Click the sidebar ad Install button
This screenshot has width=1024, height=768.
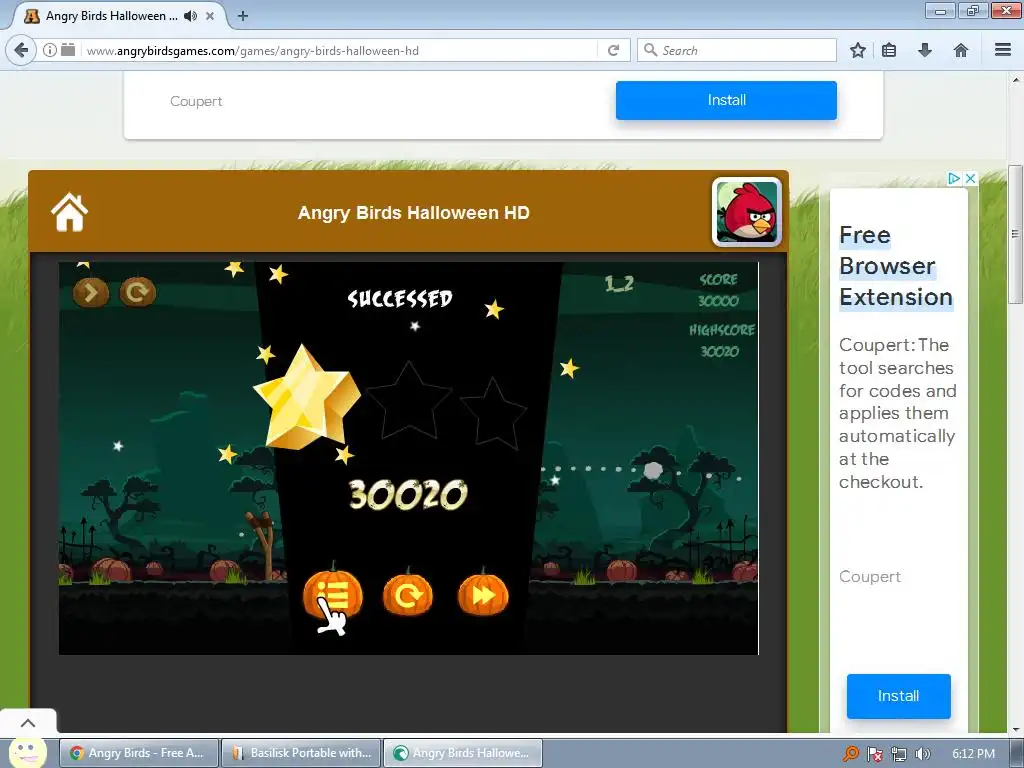pos(899,696)
